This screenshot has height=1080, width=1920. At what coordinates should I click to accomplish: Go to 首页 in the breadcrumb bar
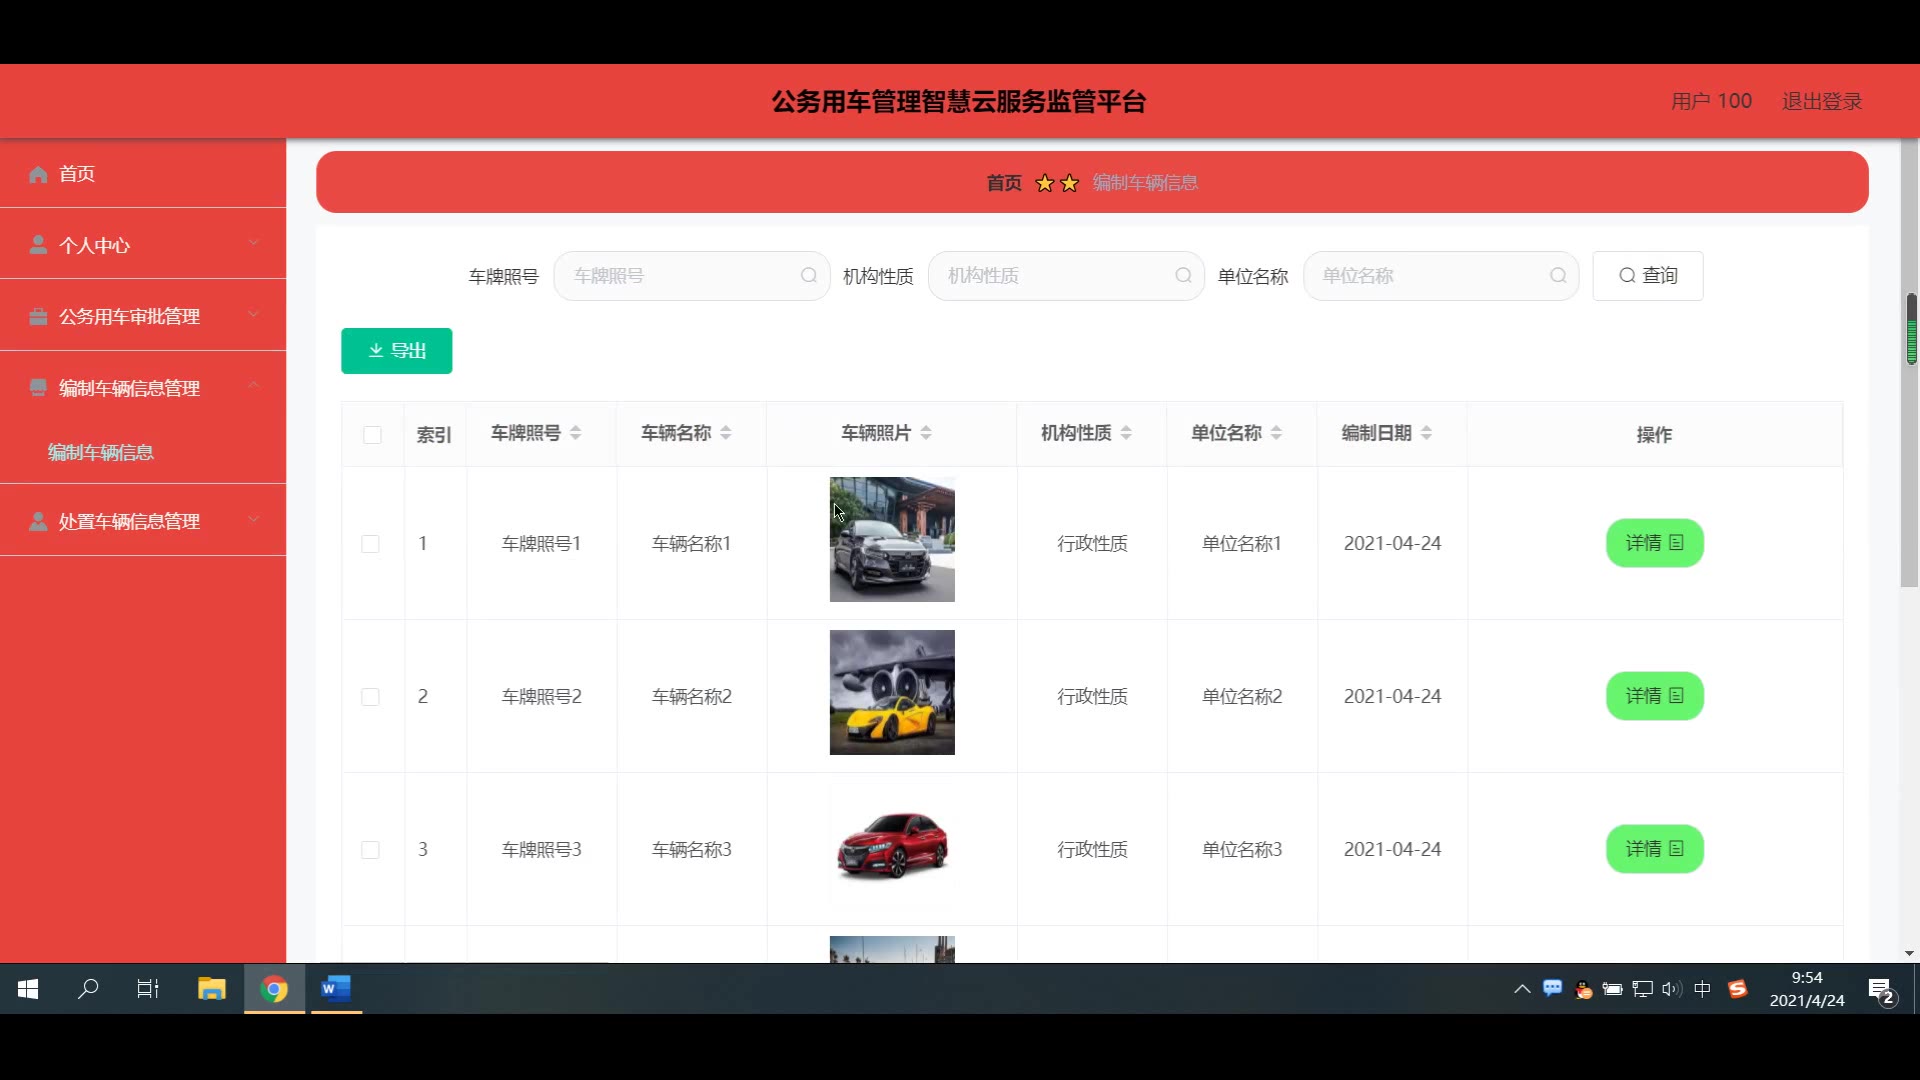click(x=1004, y=183)
